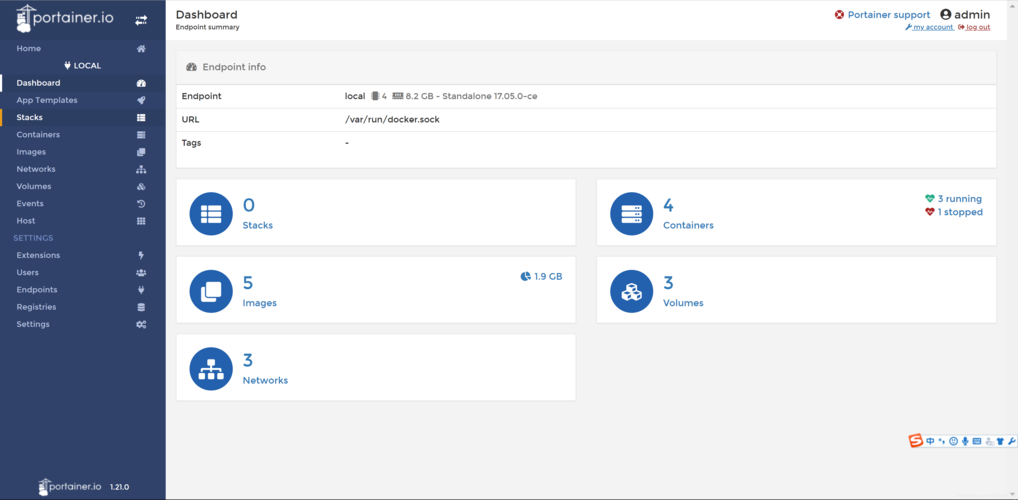This screenshot has width=1018, height=500.
Task: Click the IME soft keyboard icon
Action: click(x=976, y=442)
